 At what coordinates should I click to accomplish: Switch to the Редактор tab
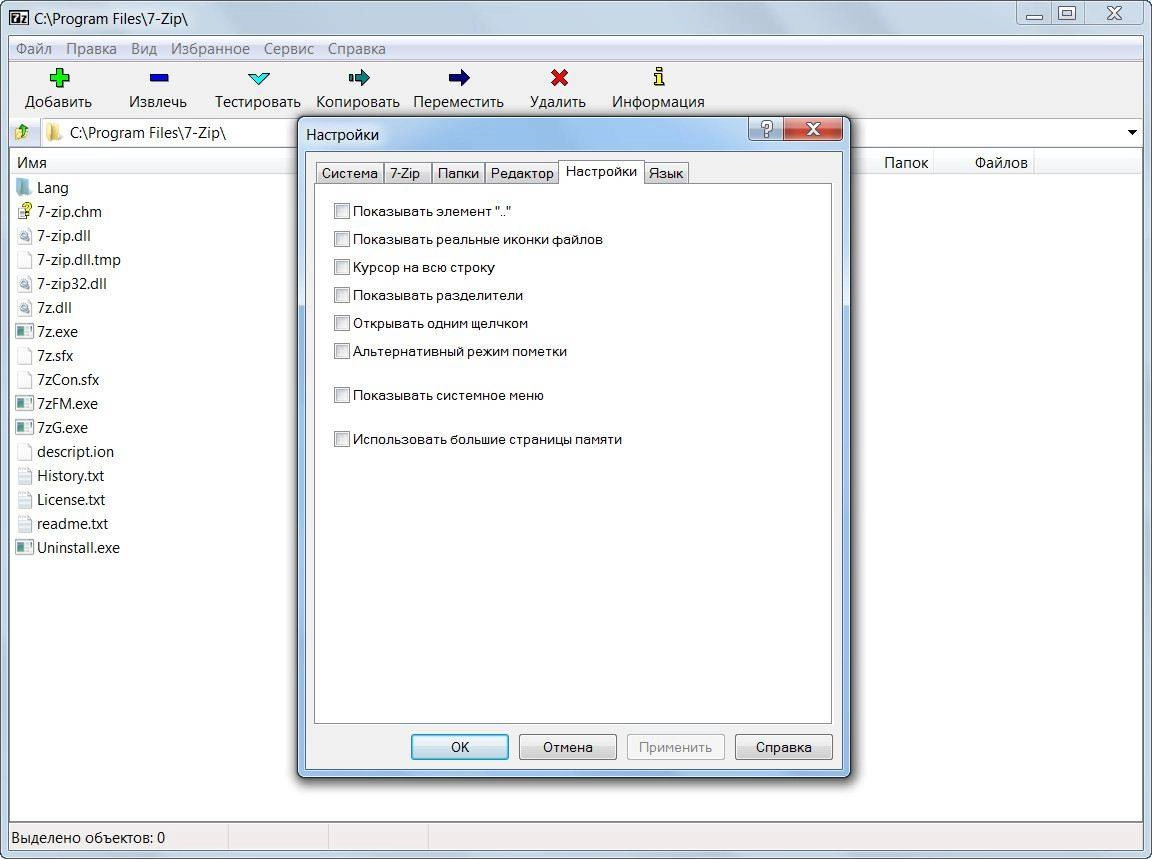[522, 173]
